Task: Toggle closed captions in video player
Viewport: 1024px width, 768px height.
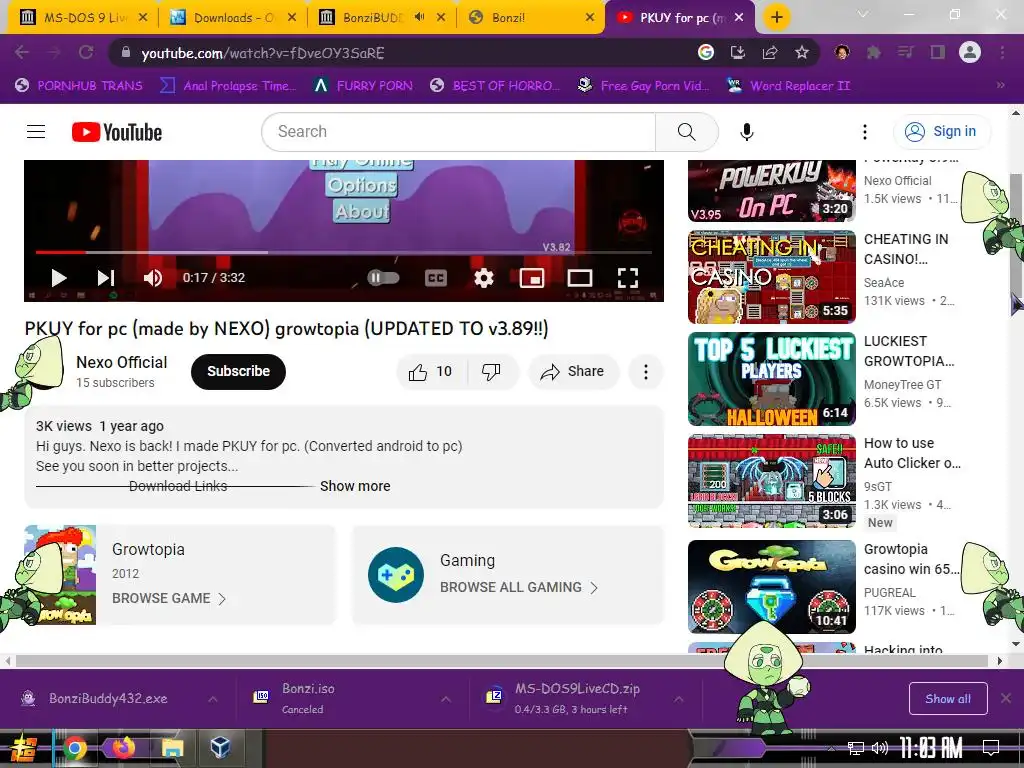Action: (x=436, y=278)
